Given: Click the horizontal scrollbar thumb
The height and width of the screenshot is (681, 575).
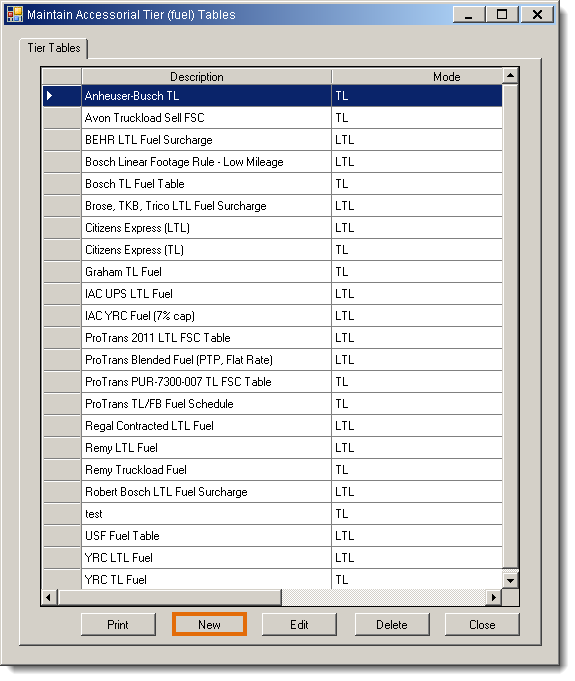Looking at the screenshot, I should tap(170, 597).
